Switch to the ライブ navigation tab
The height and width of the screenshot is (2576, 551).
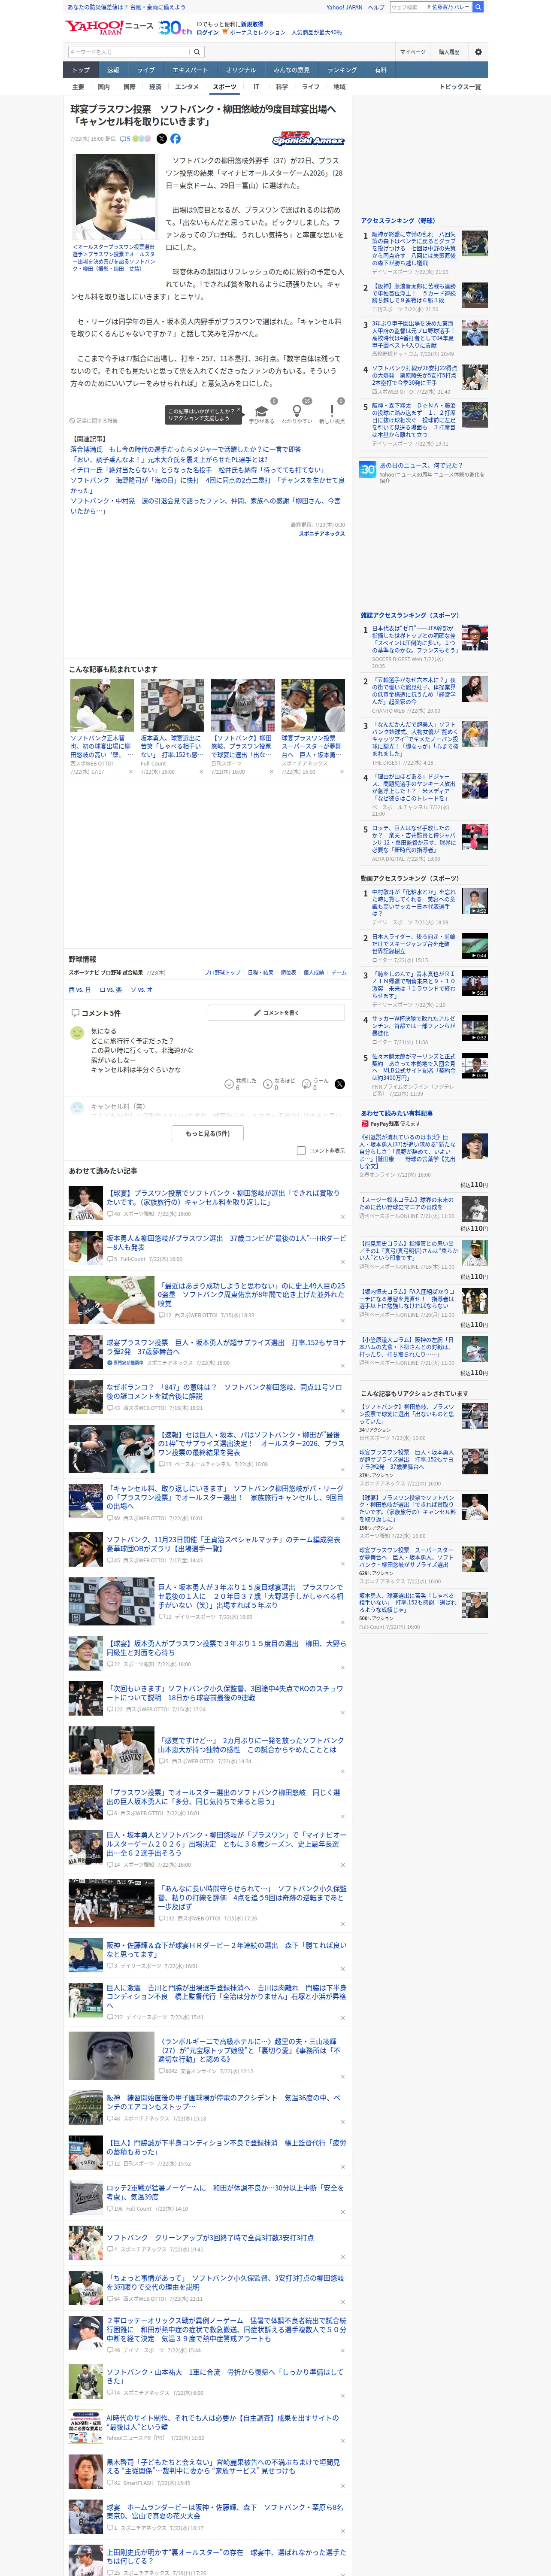tap(146, 70)
